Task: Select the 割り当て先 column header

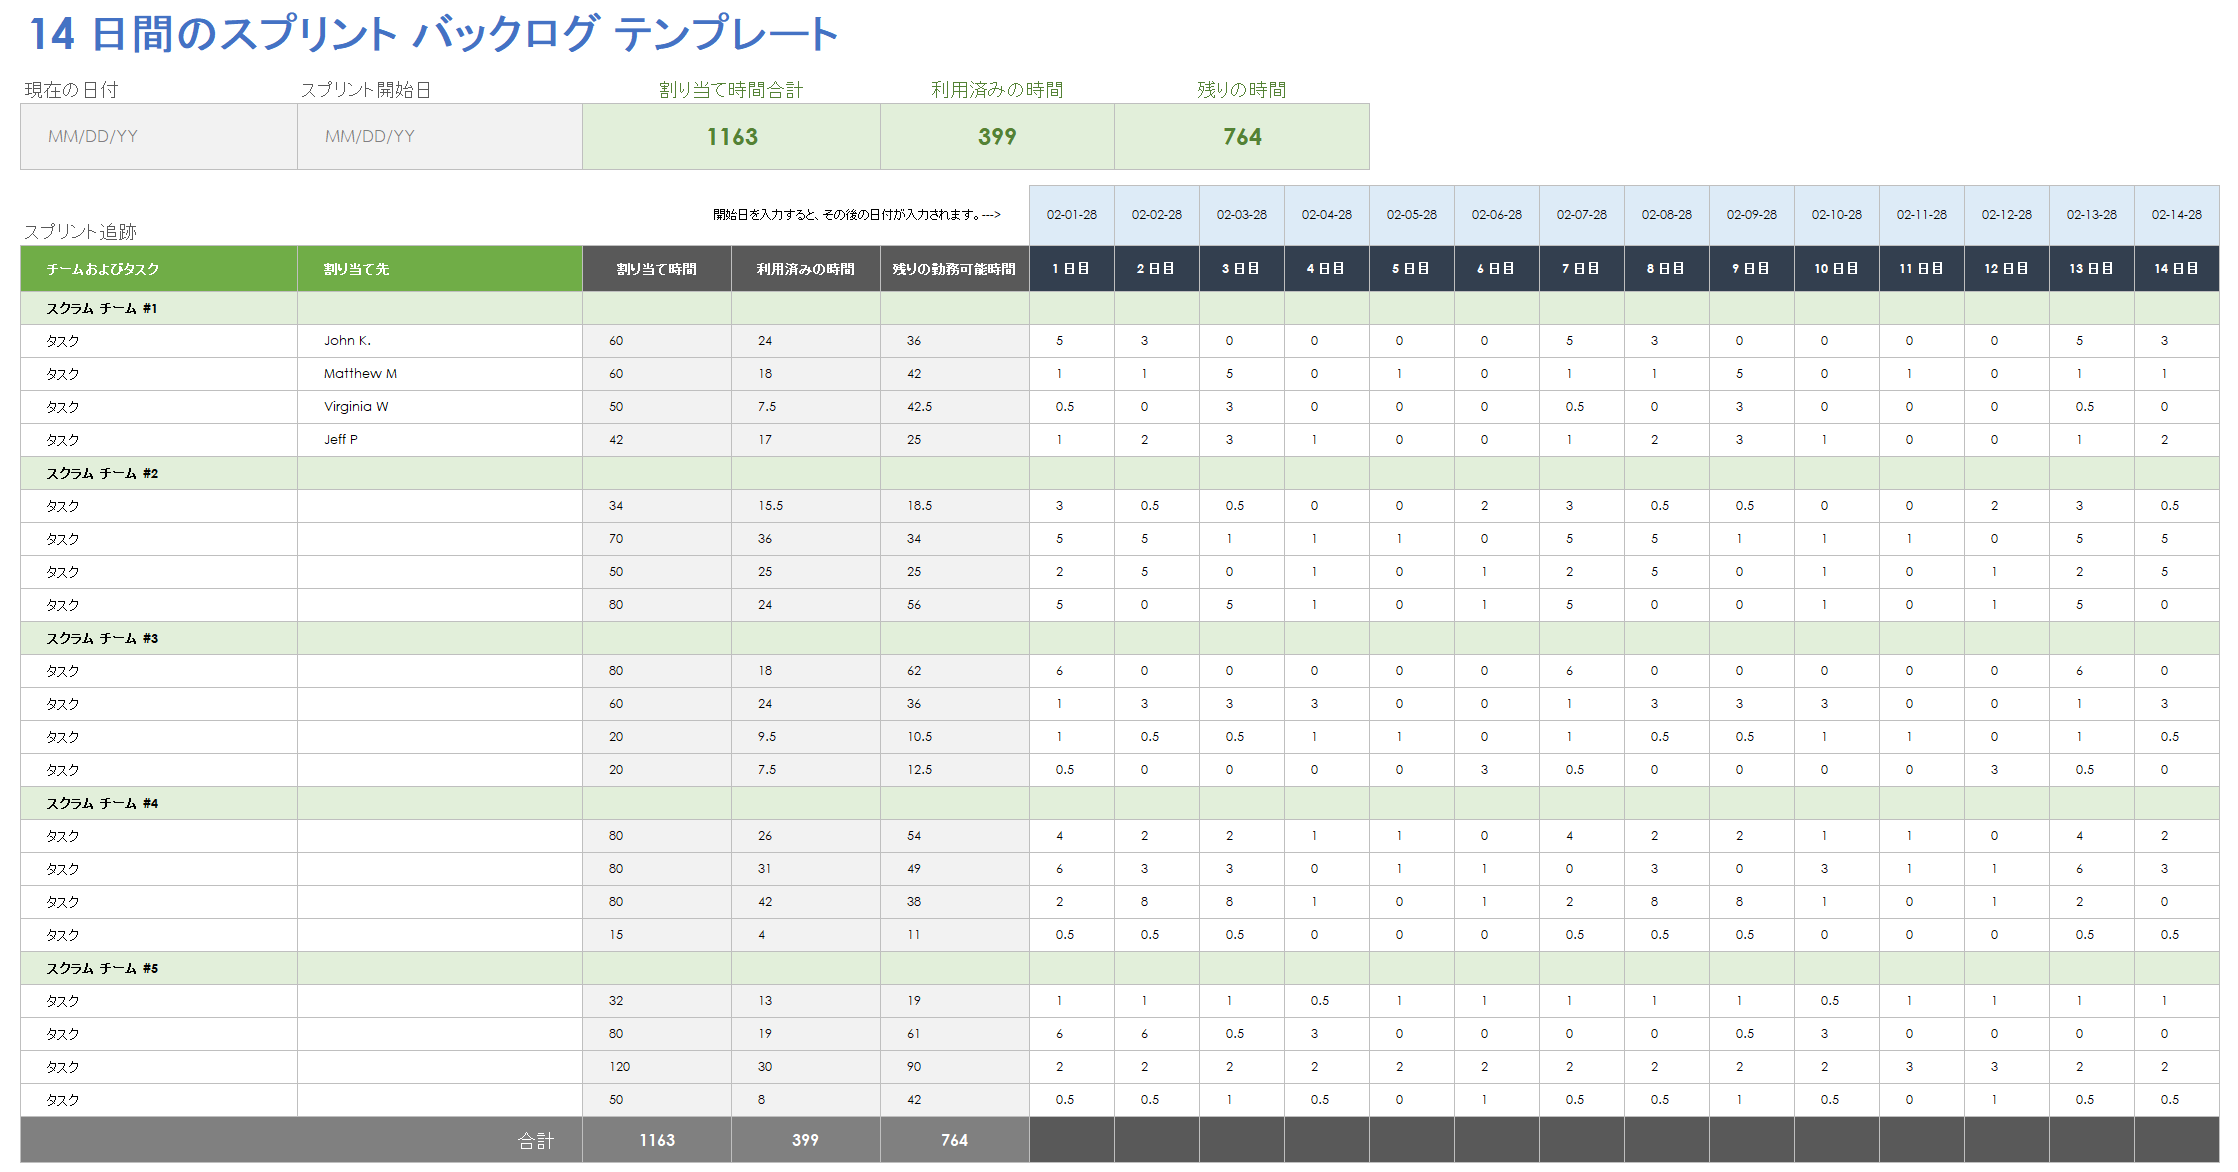Action: click(x=440, y=269)
